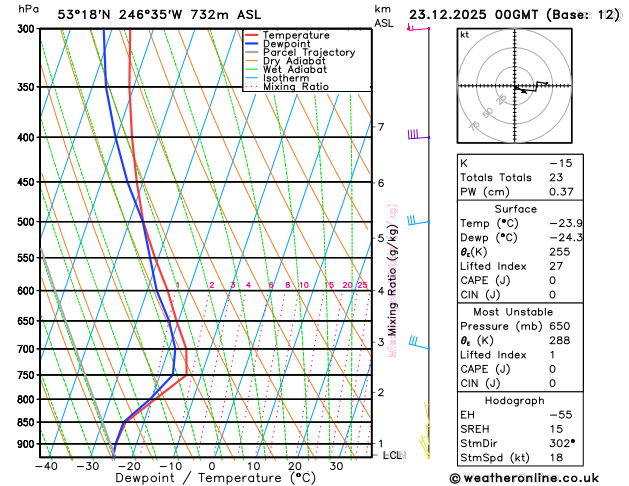Select the Most Unstable θe value '288'
Image resolution: width=629 pixels, height=486 pixels.
pos(560,340)
